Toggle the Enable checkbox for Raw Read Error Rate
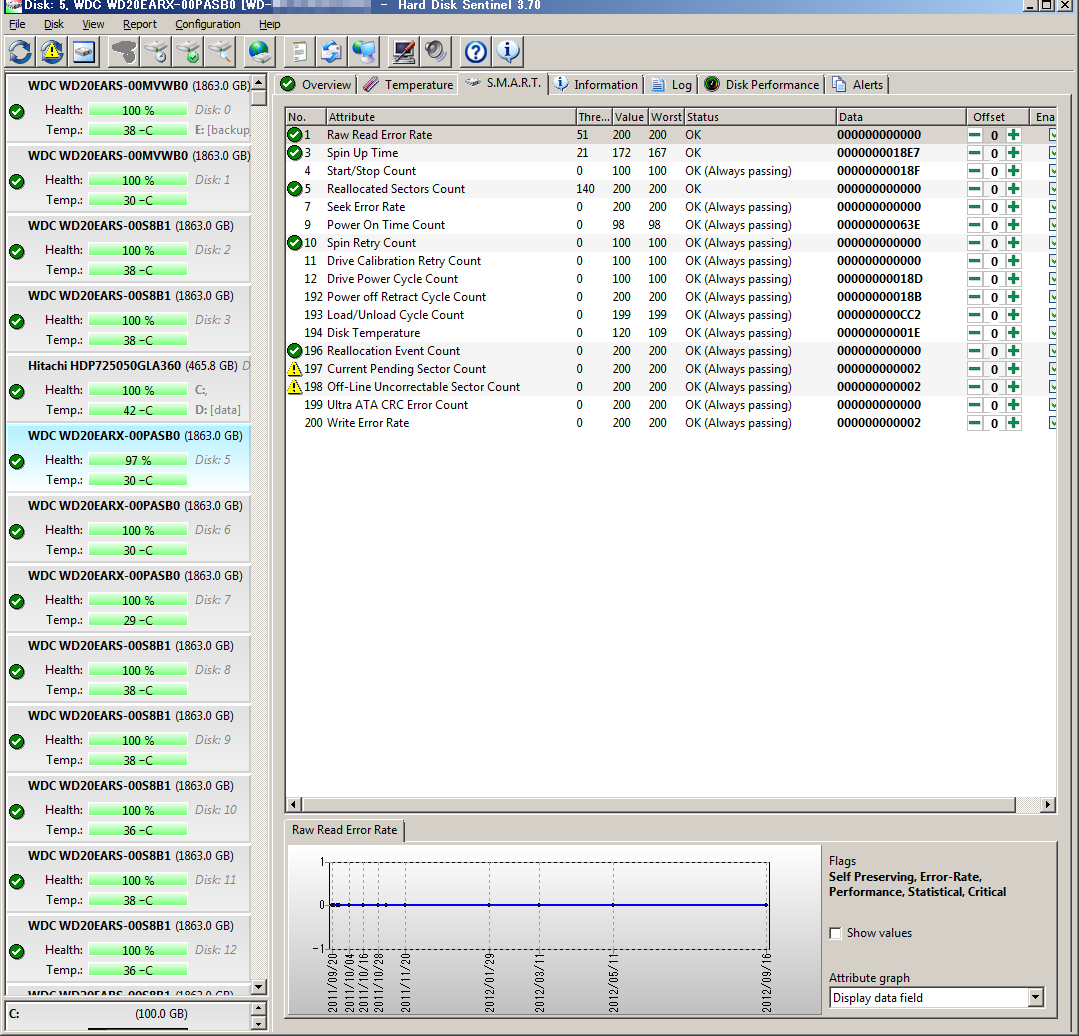Viewport: 1079px width, 1036px height. [1052, 135]
